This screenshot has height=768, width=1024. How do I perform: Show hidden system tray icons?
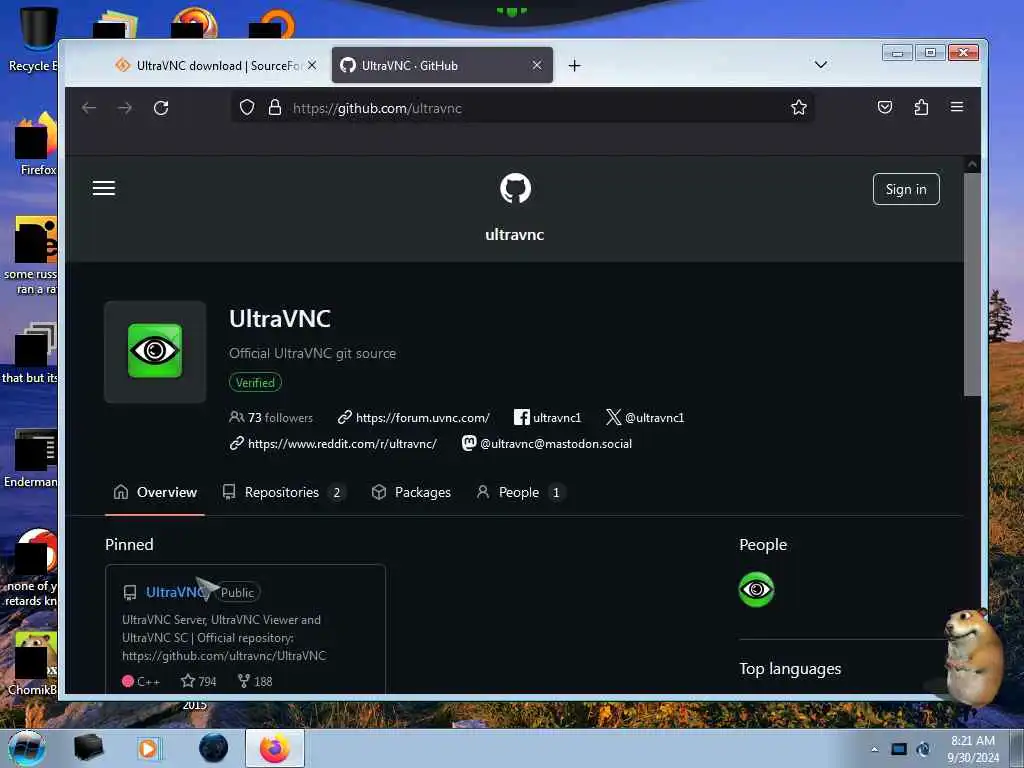[874, 749]
